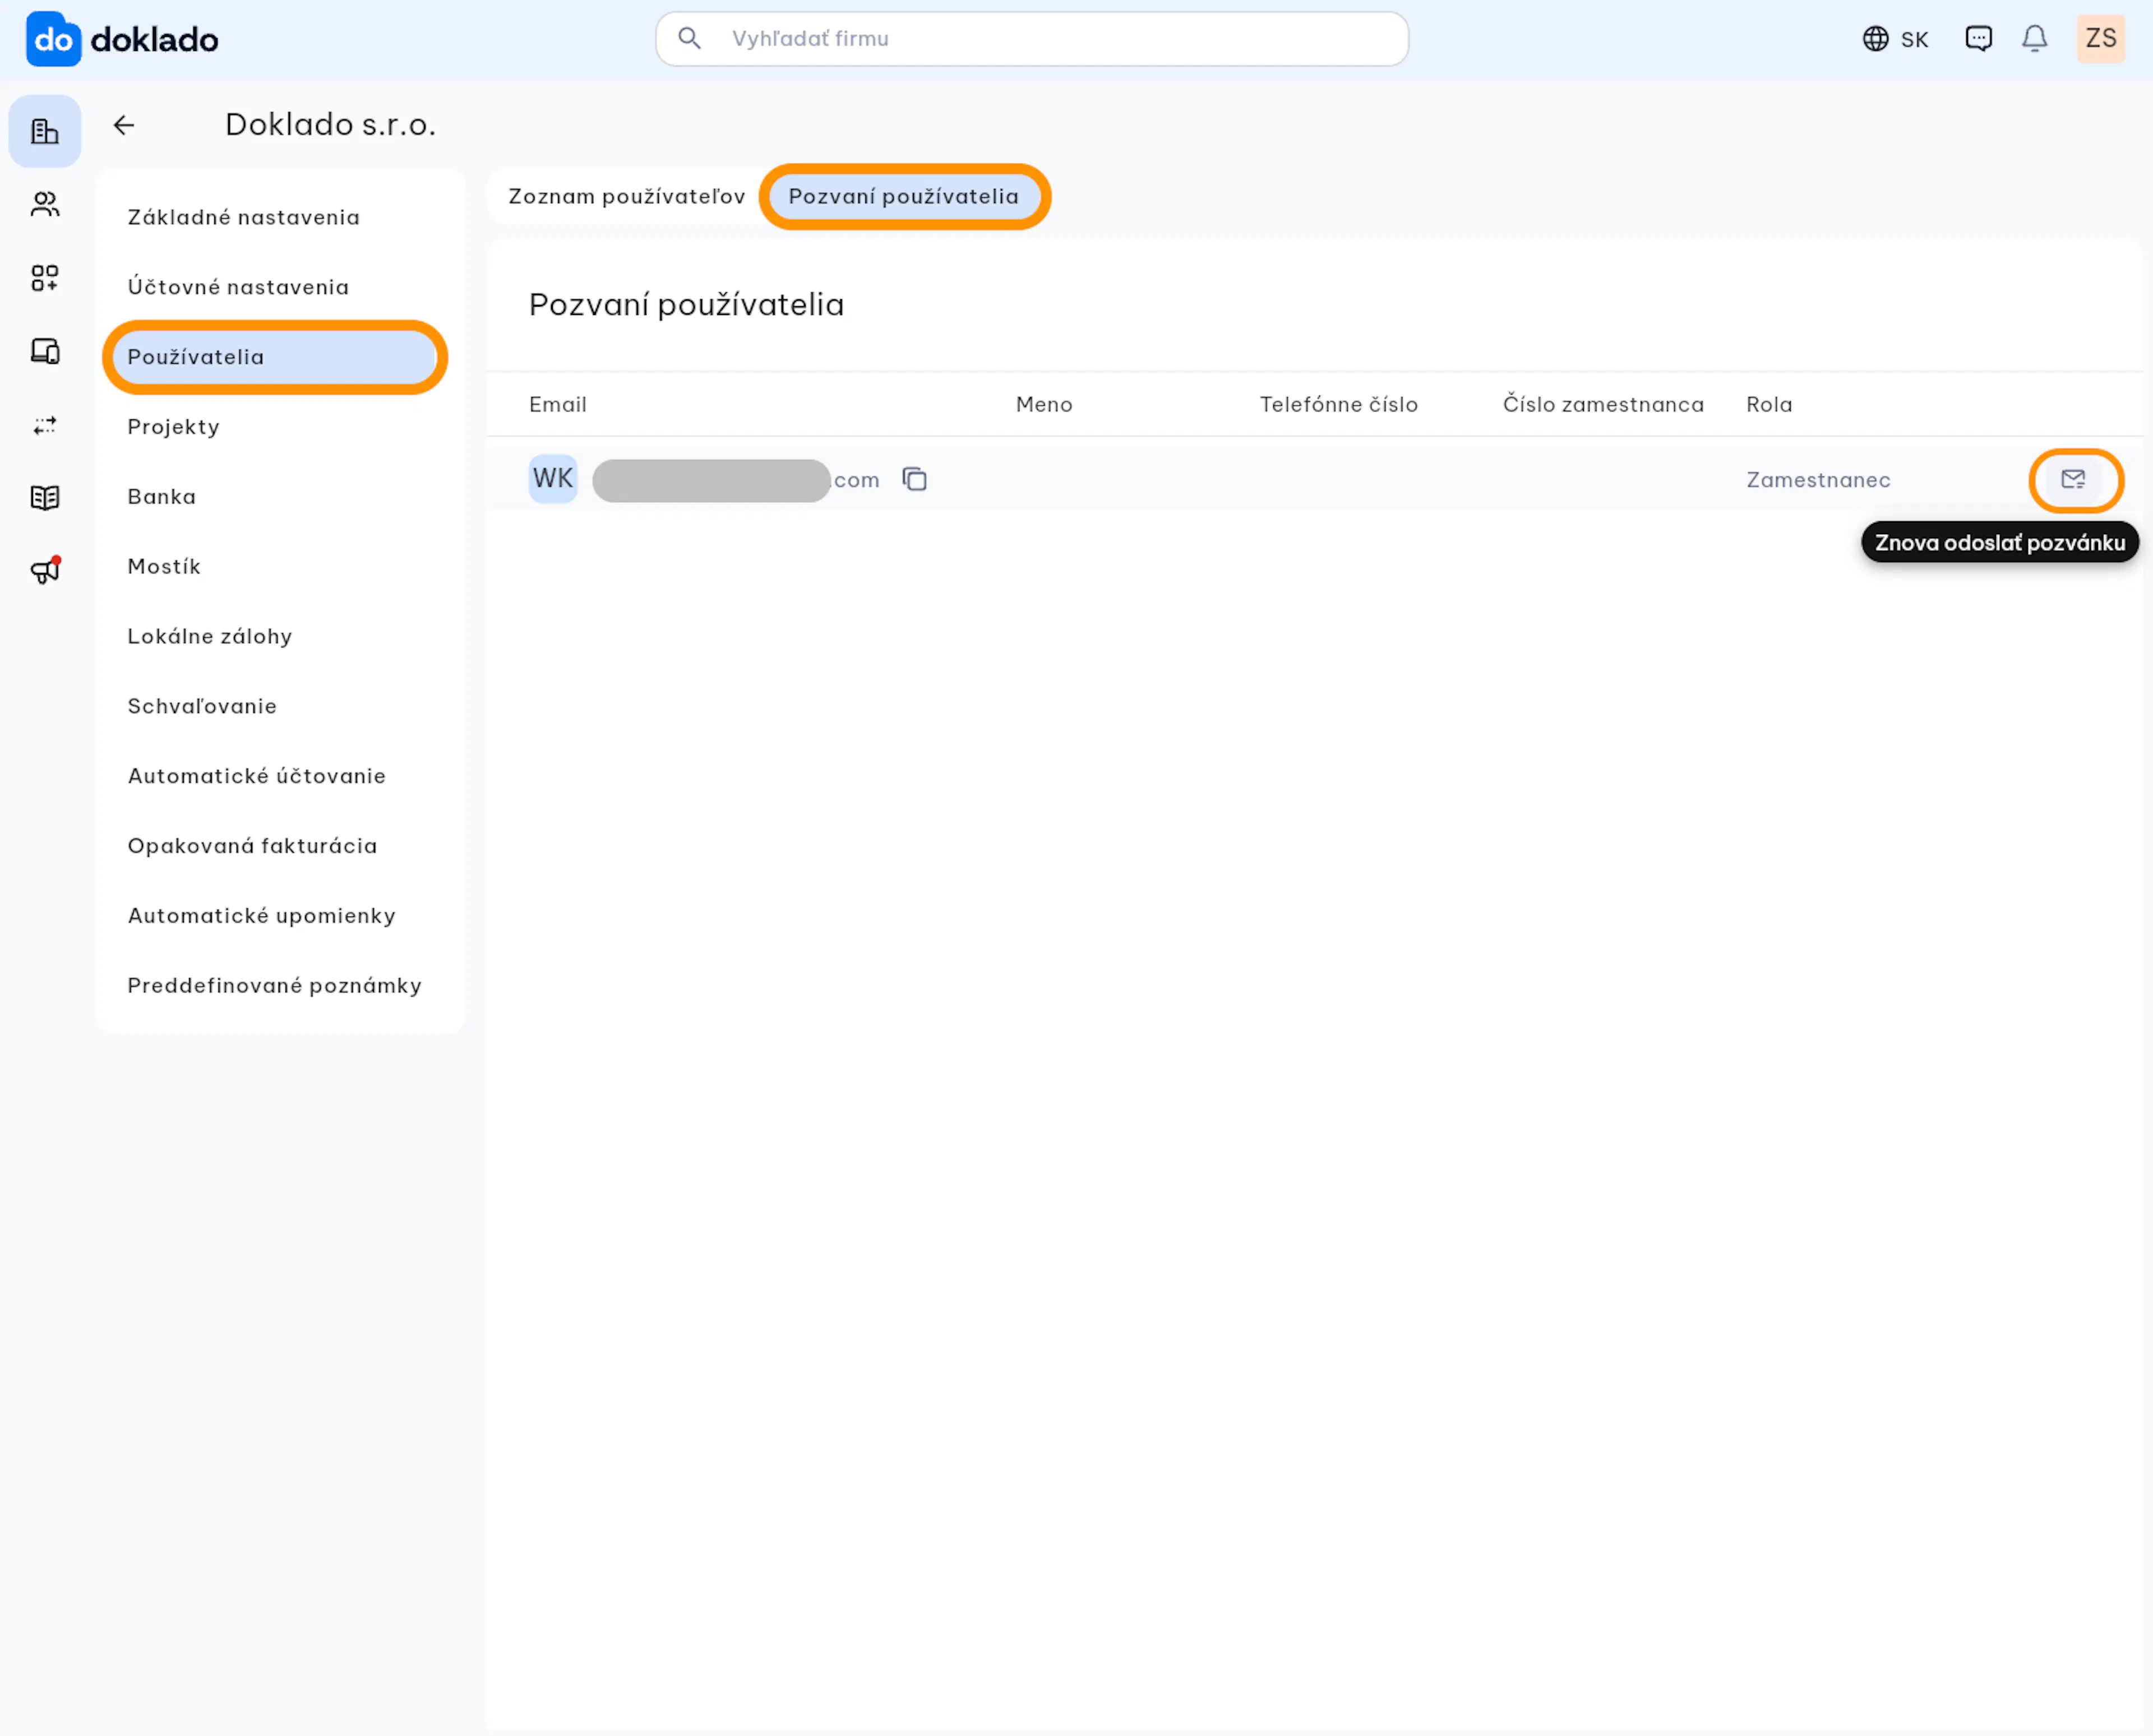The width and height of the screenshot is (2153, 1736).
Task: Open Účtovné nastavenia settings
Action: [x=280, y=287]
